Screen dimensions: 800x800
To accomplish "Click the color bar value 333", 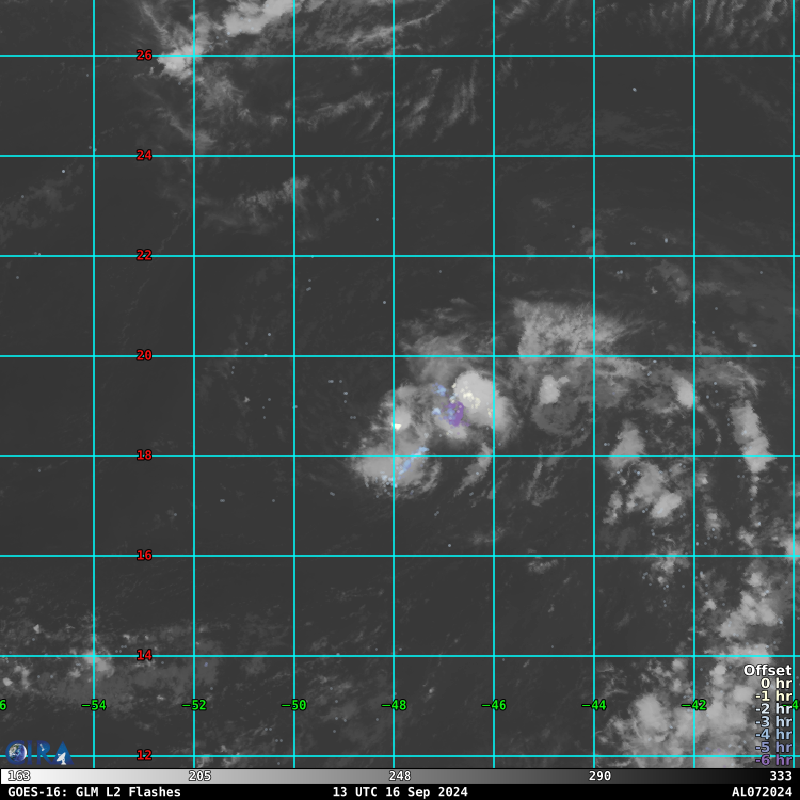I will [x=780, y=776].
